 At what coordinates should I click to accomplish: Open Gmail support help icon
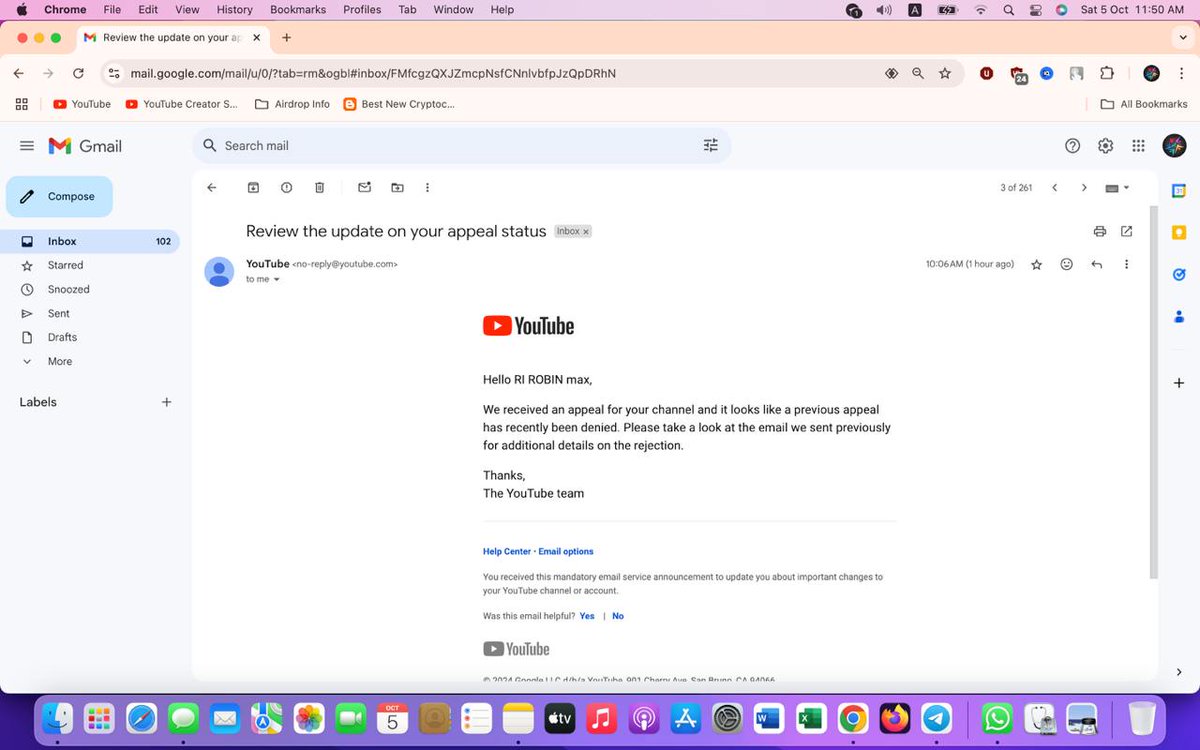tap(1073, 146)
